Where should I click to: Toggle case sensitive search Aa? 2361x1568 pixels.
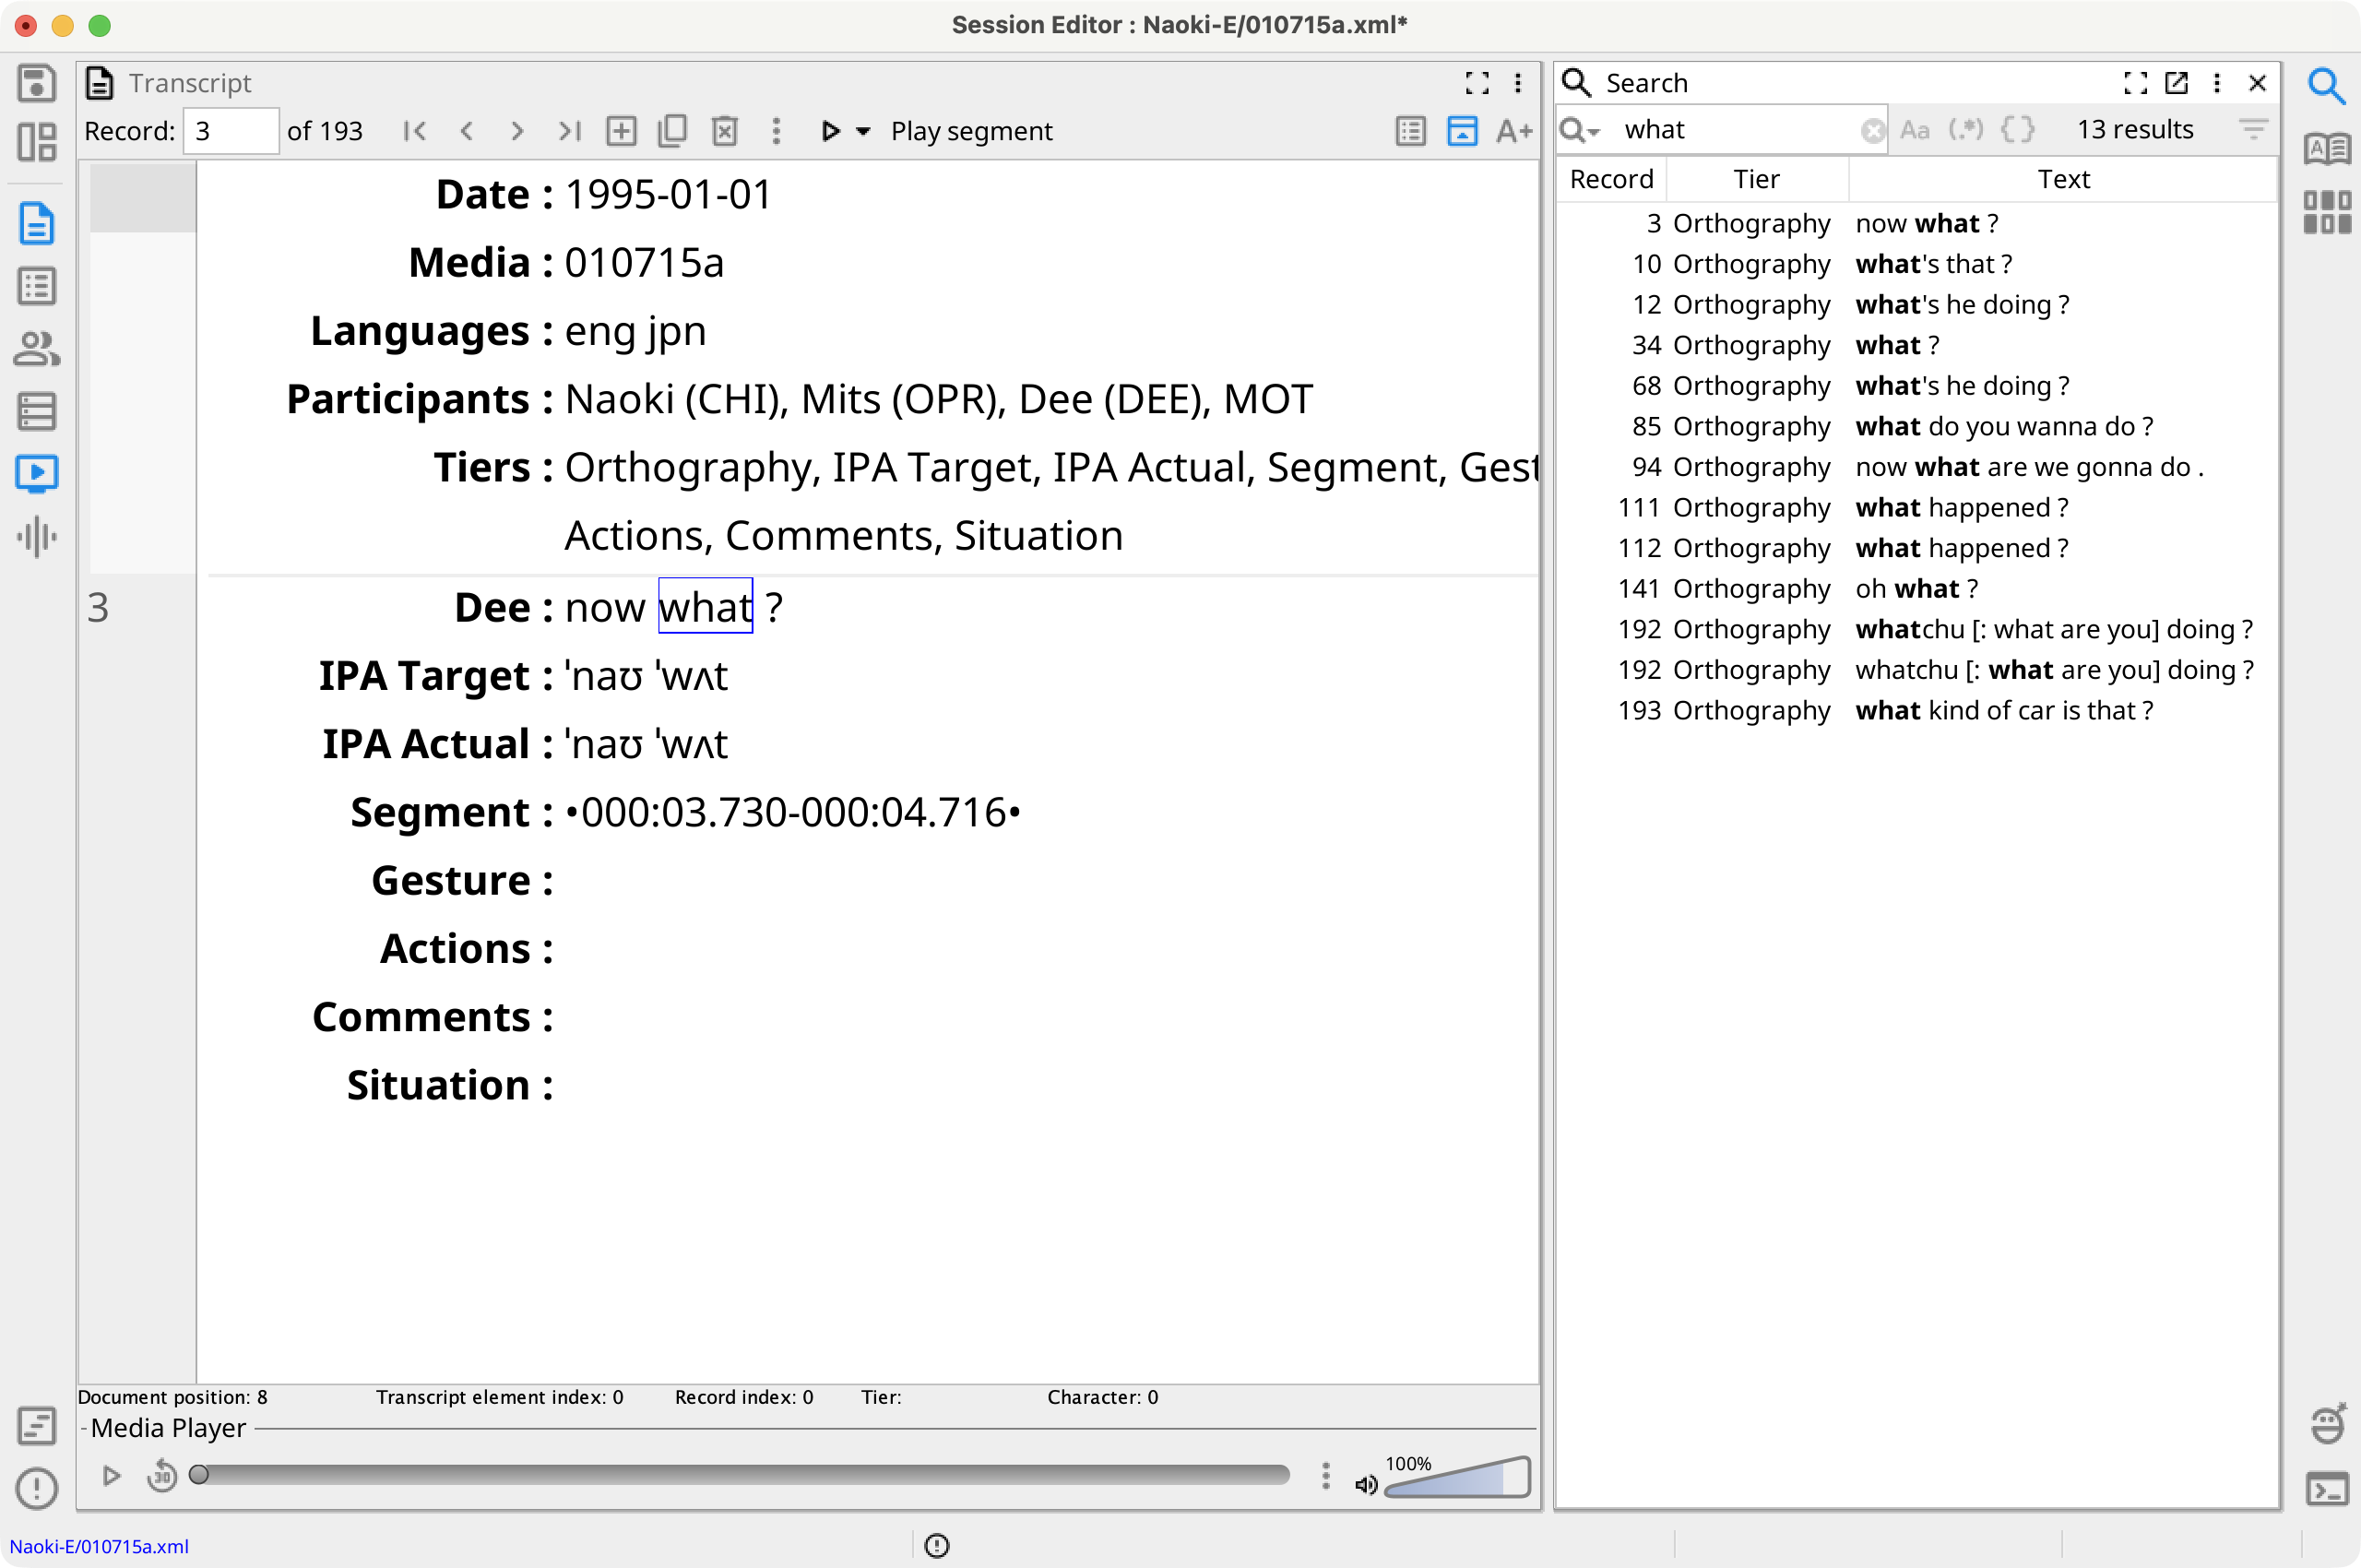point(1915,130)
